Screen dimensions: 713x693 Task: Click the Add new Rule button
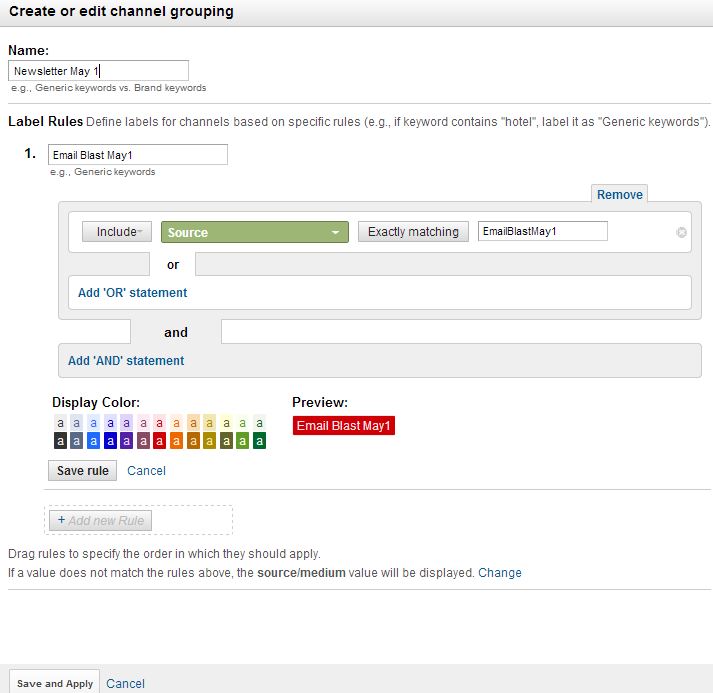pyautogui.click(x=100, y=520)
